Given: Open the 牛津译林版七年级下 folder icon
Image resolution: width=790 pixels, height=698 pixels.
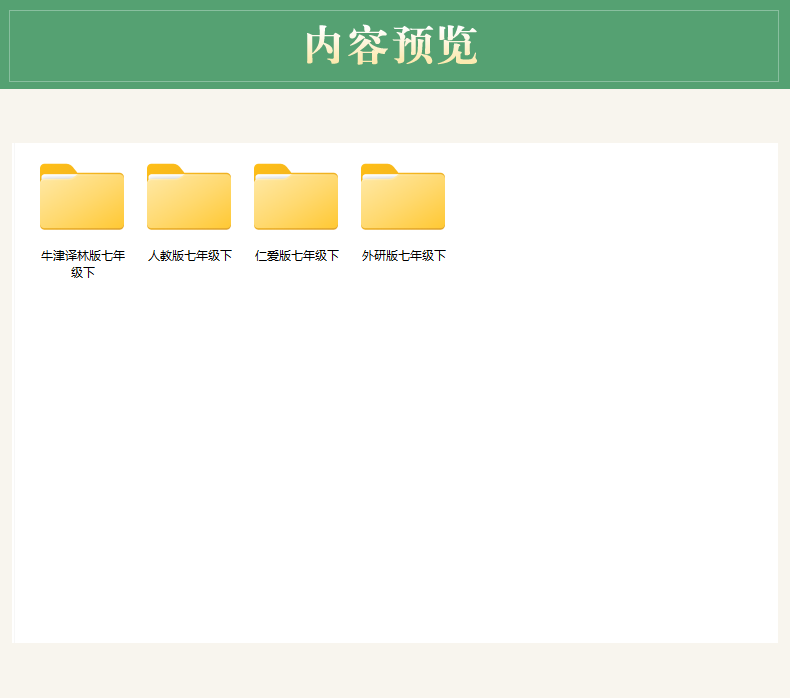Looking at the screenshot, I should pyautogui.click(x=82, y=197).
